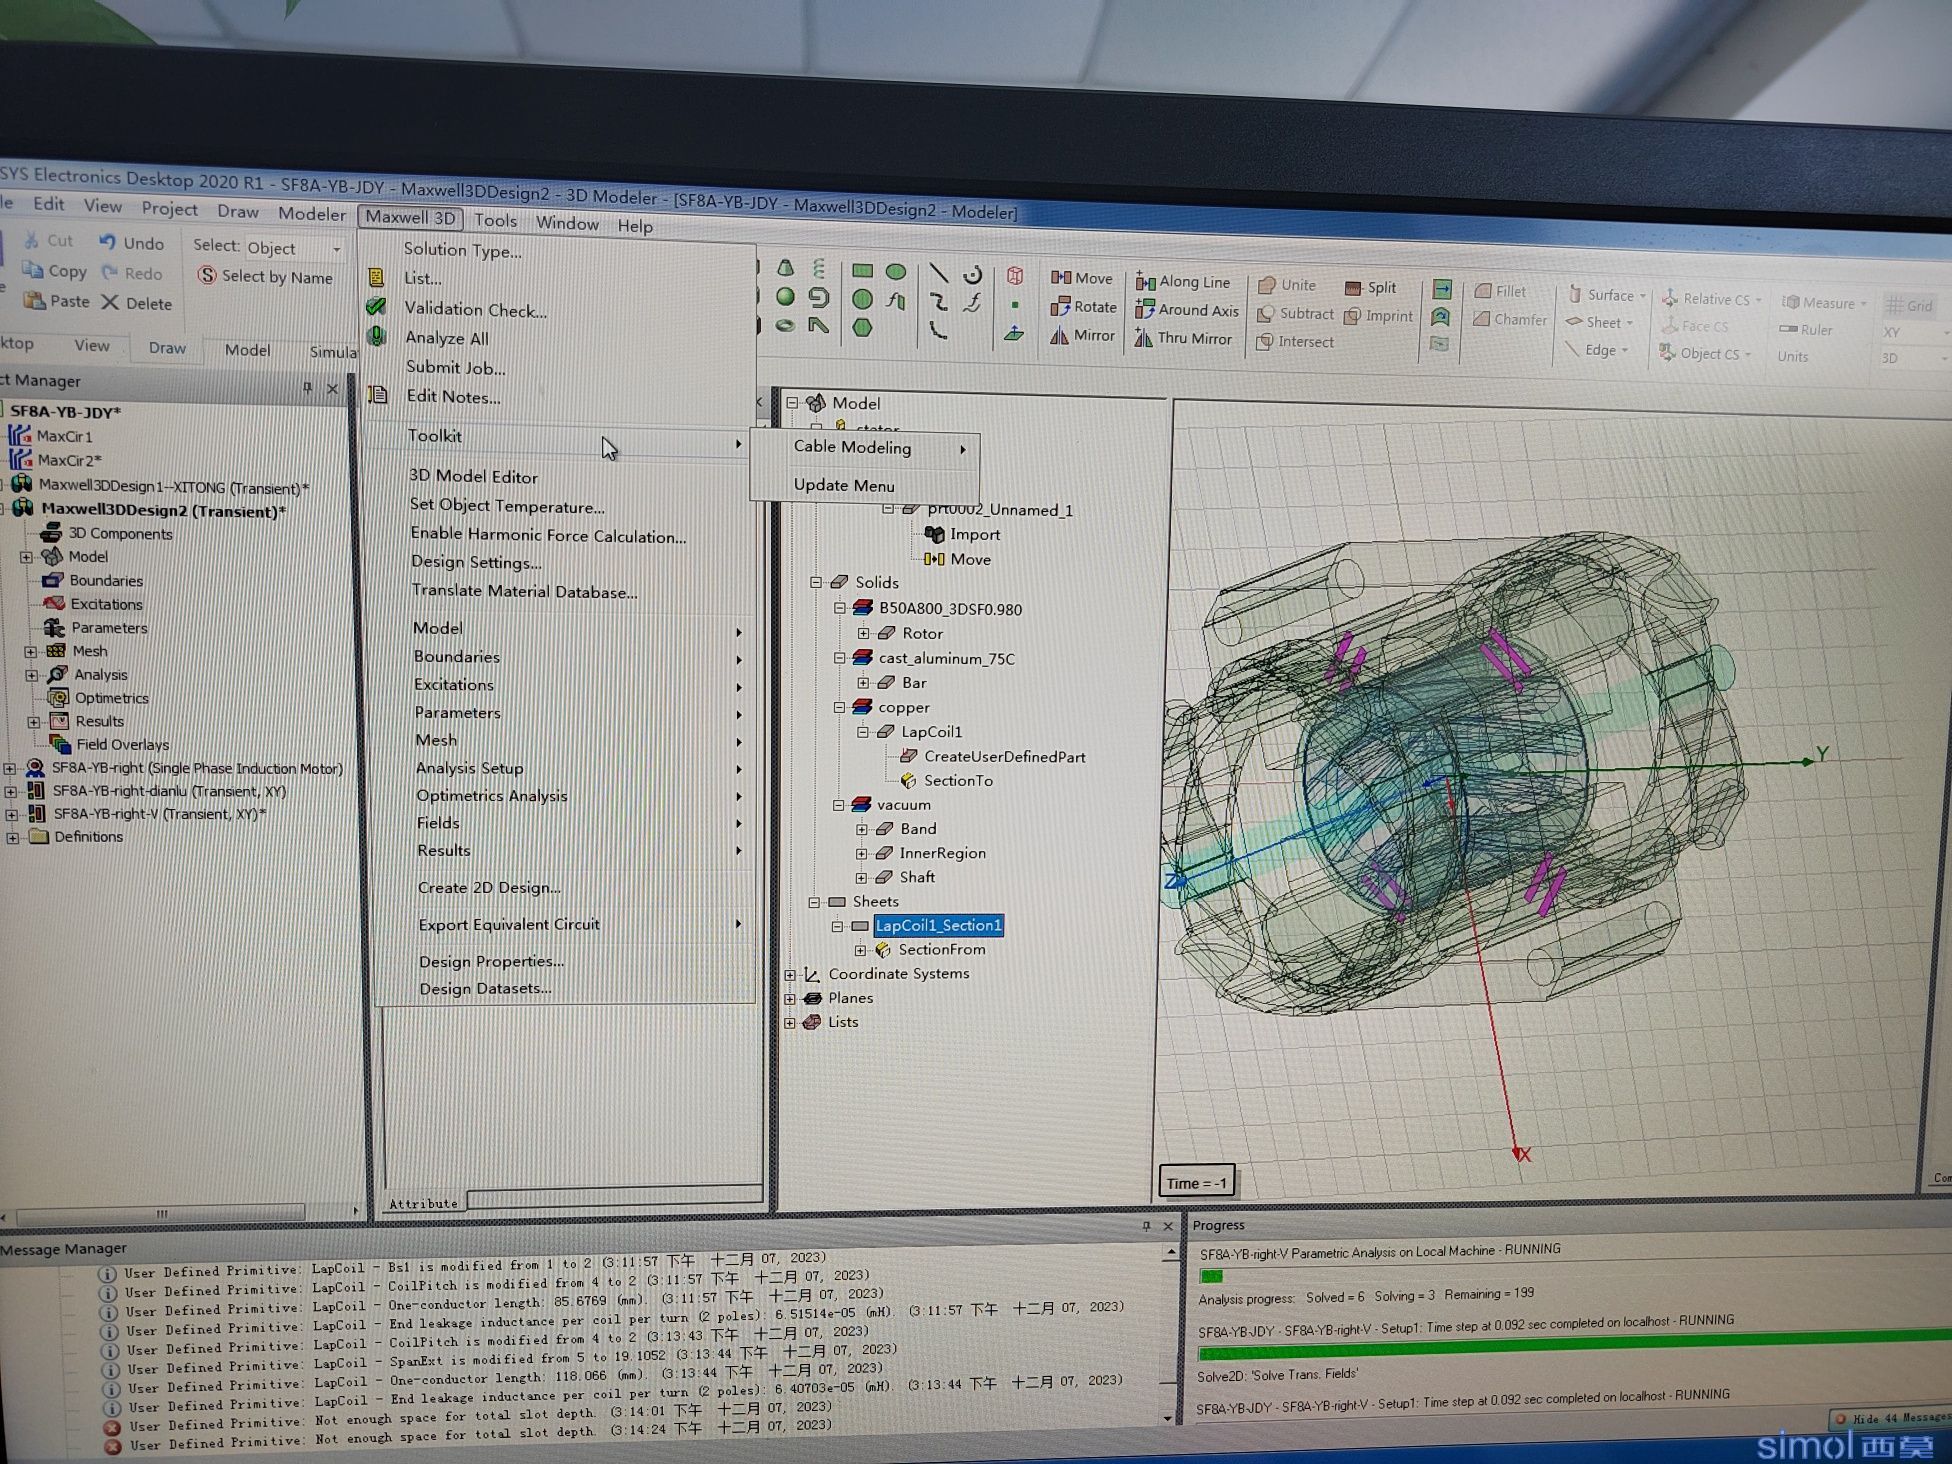
Task: Select SectionTo under LapCoil1
Action: tap(958, 780)
